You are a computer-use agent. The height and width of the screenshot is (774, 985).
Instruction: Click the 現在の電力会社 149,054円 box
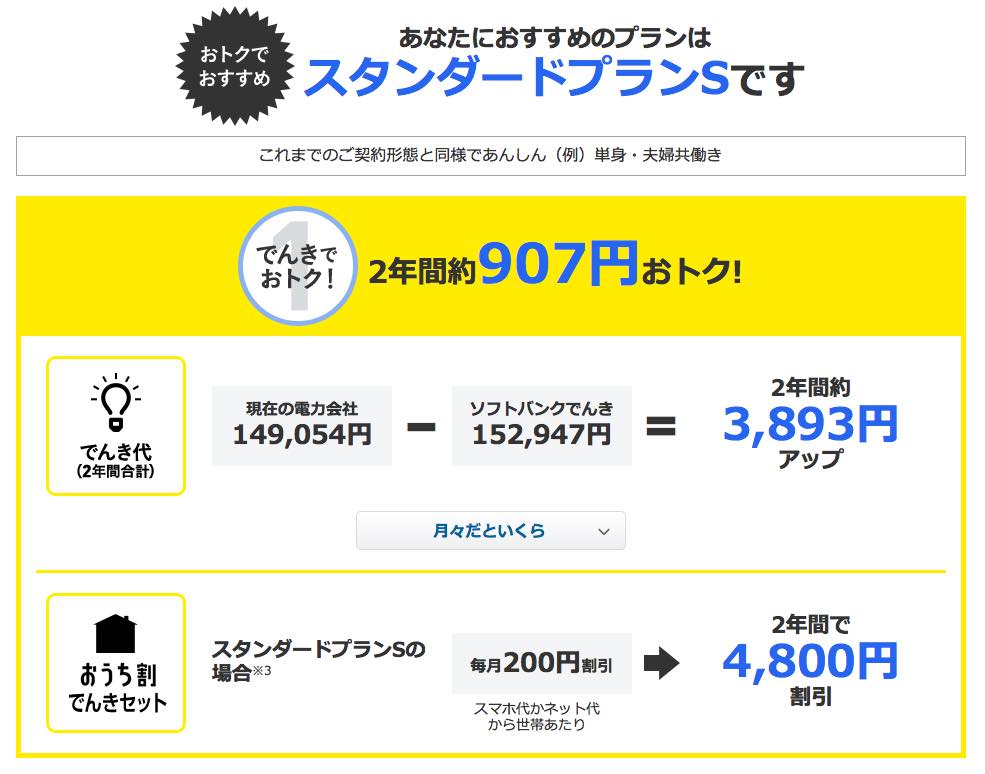click(x=302, y=426)
